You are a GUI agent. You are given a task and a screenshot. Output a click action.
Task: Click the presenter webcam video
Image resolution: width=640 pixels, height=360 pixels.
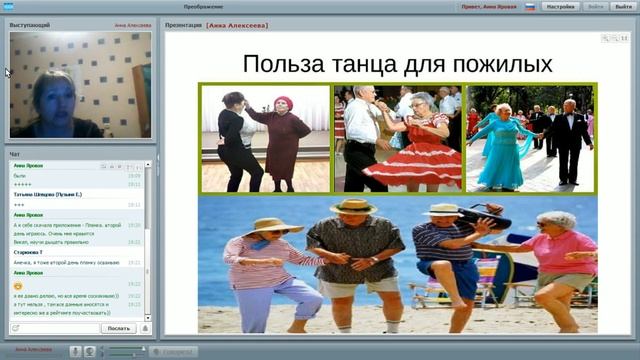80,85
